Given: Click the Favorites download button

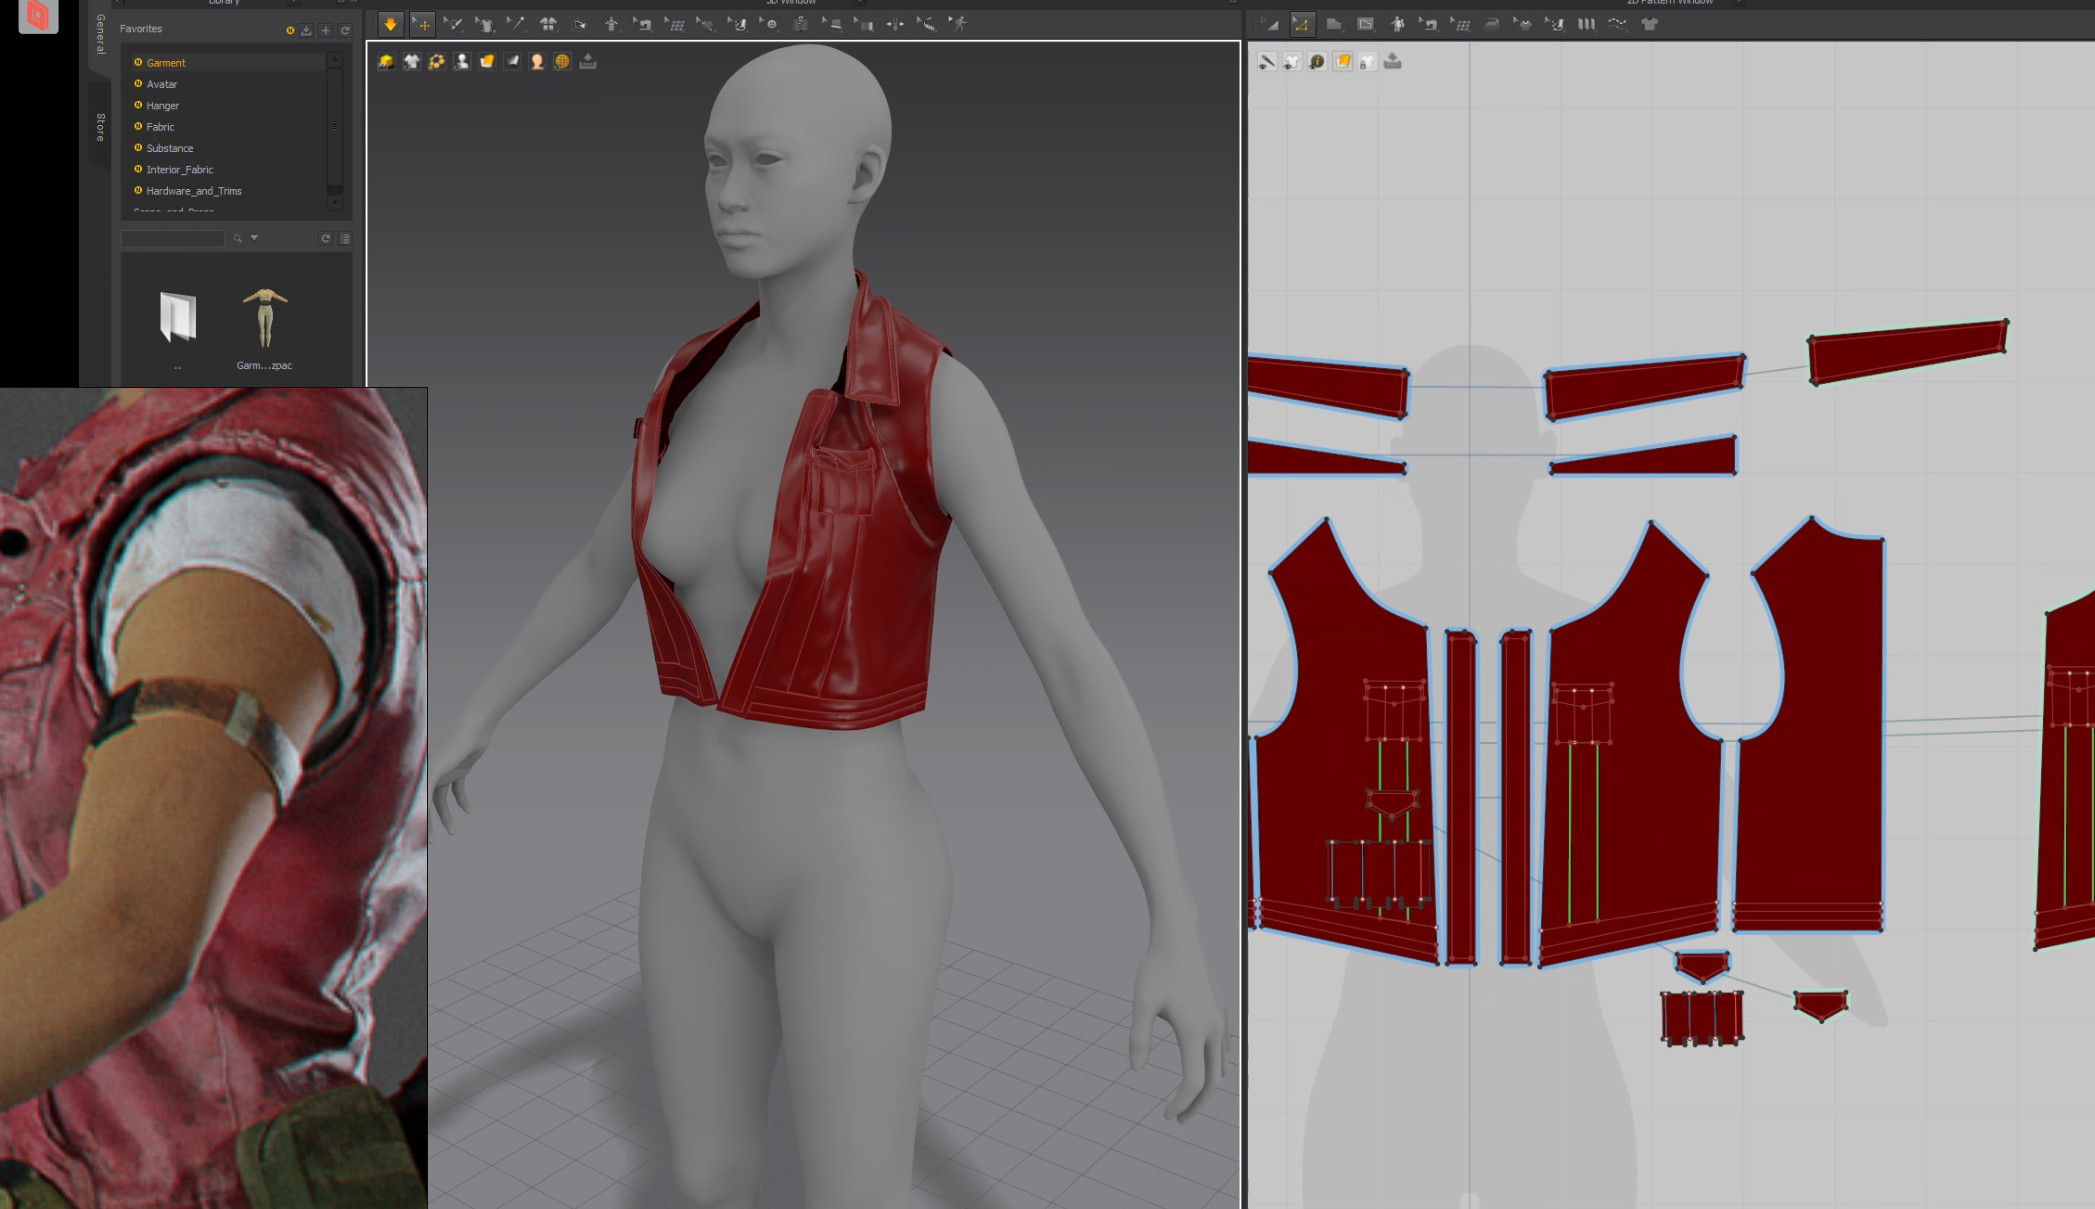Looking at the screenshot, I should pyautogui.click(x=306, y=30).
